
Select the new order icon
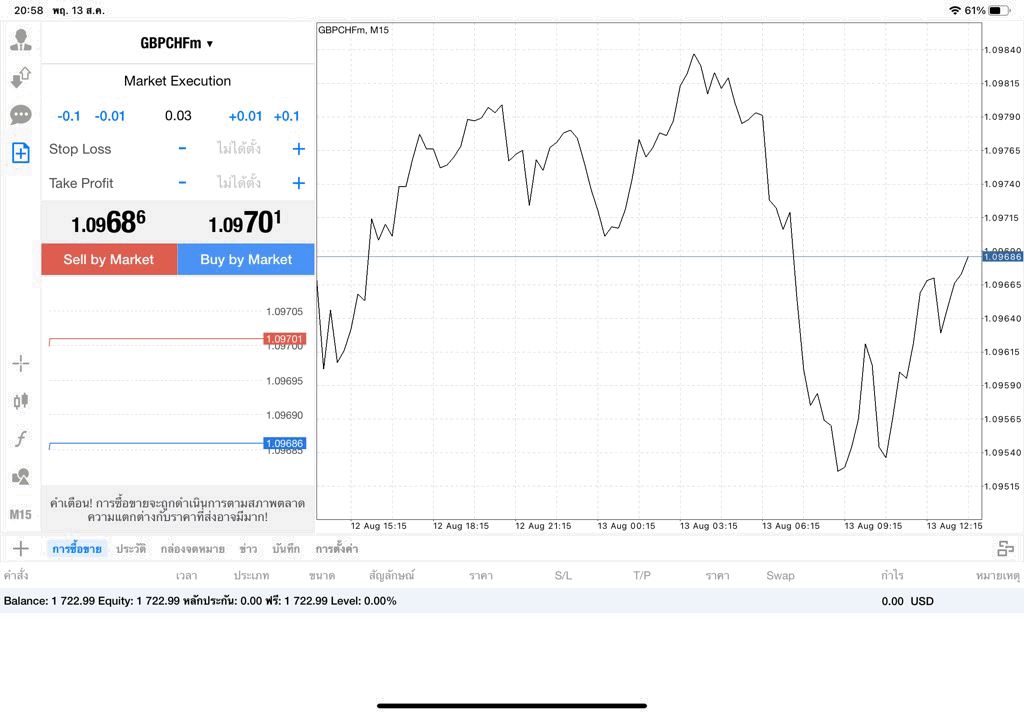[21, 153]
